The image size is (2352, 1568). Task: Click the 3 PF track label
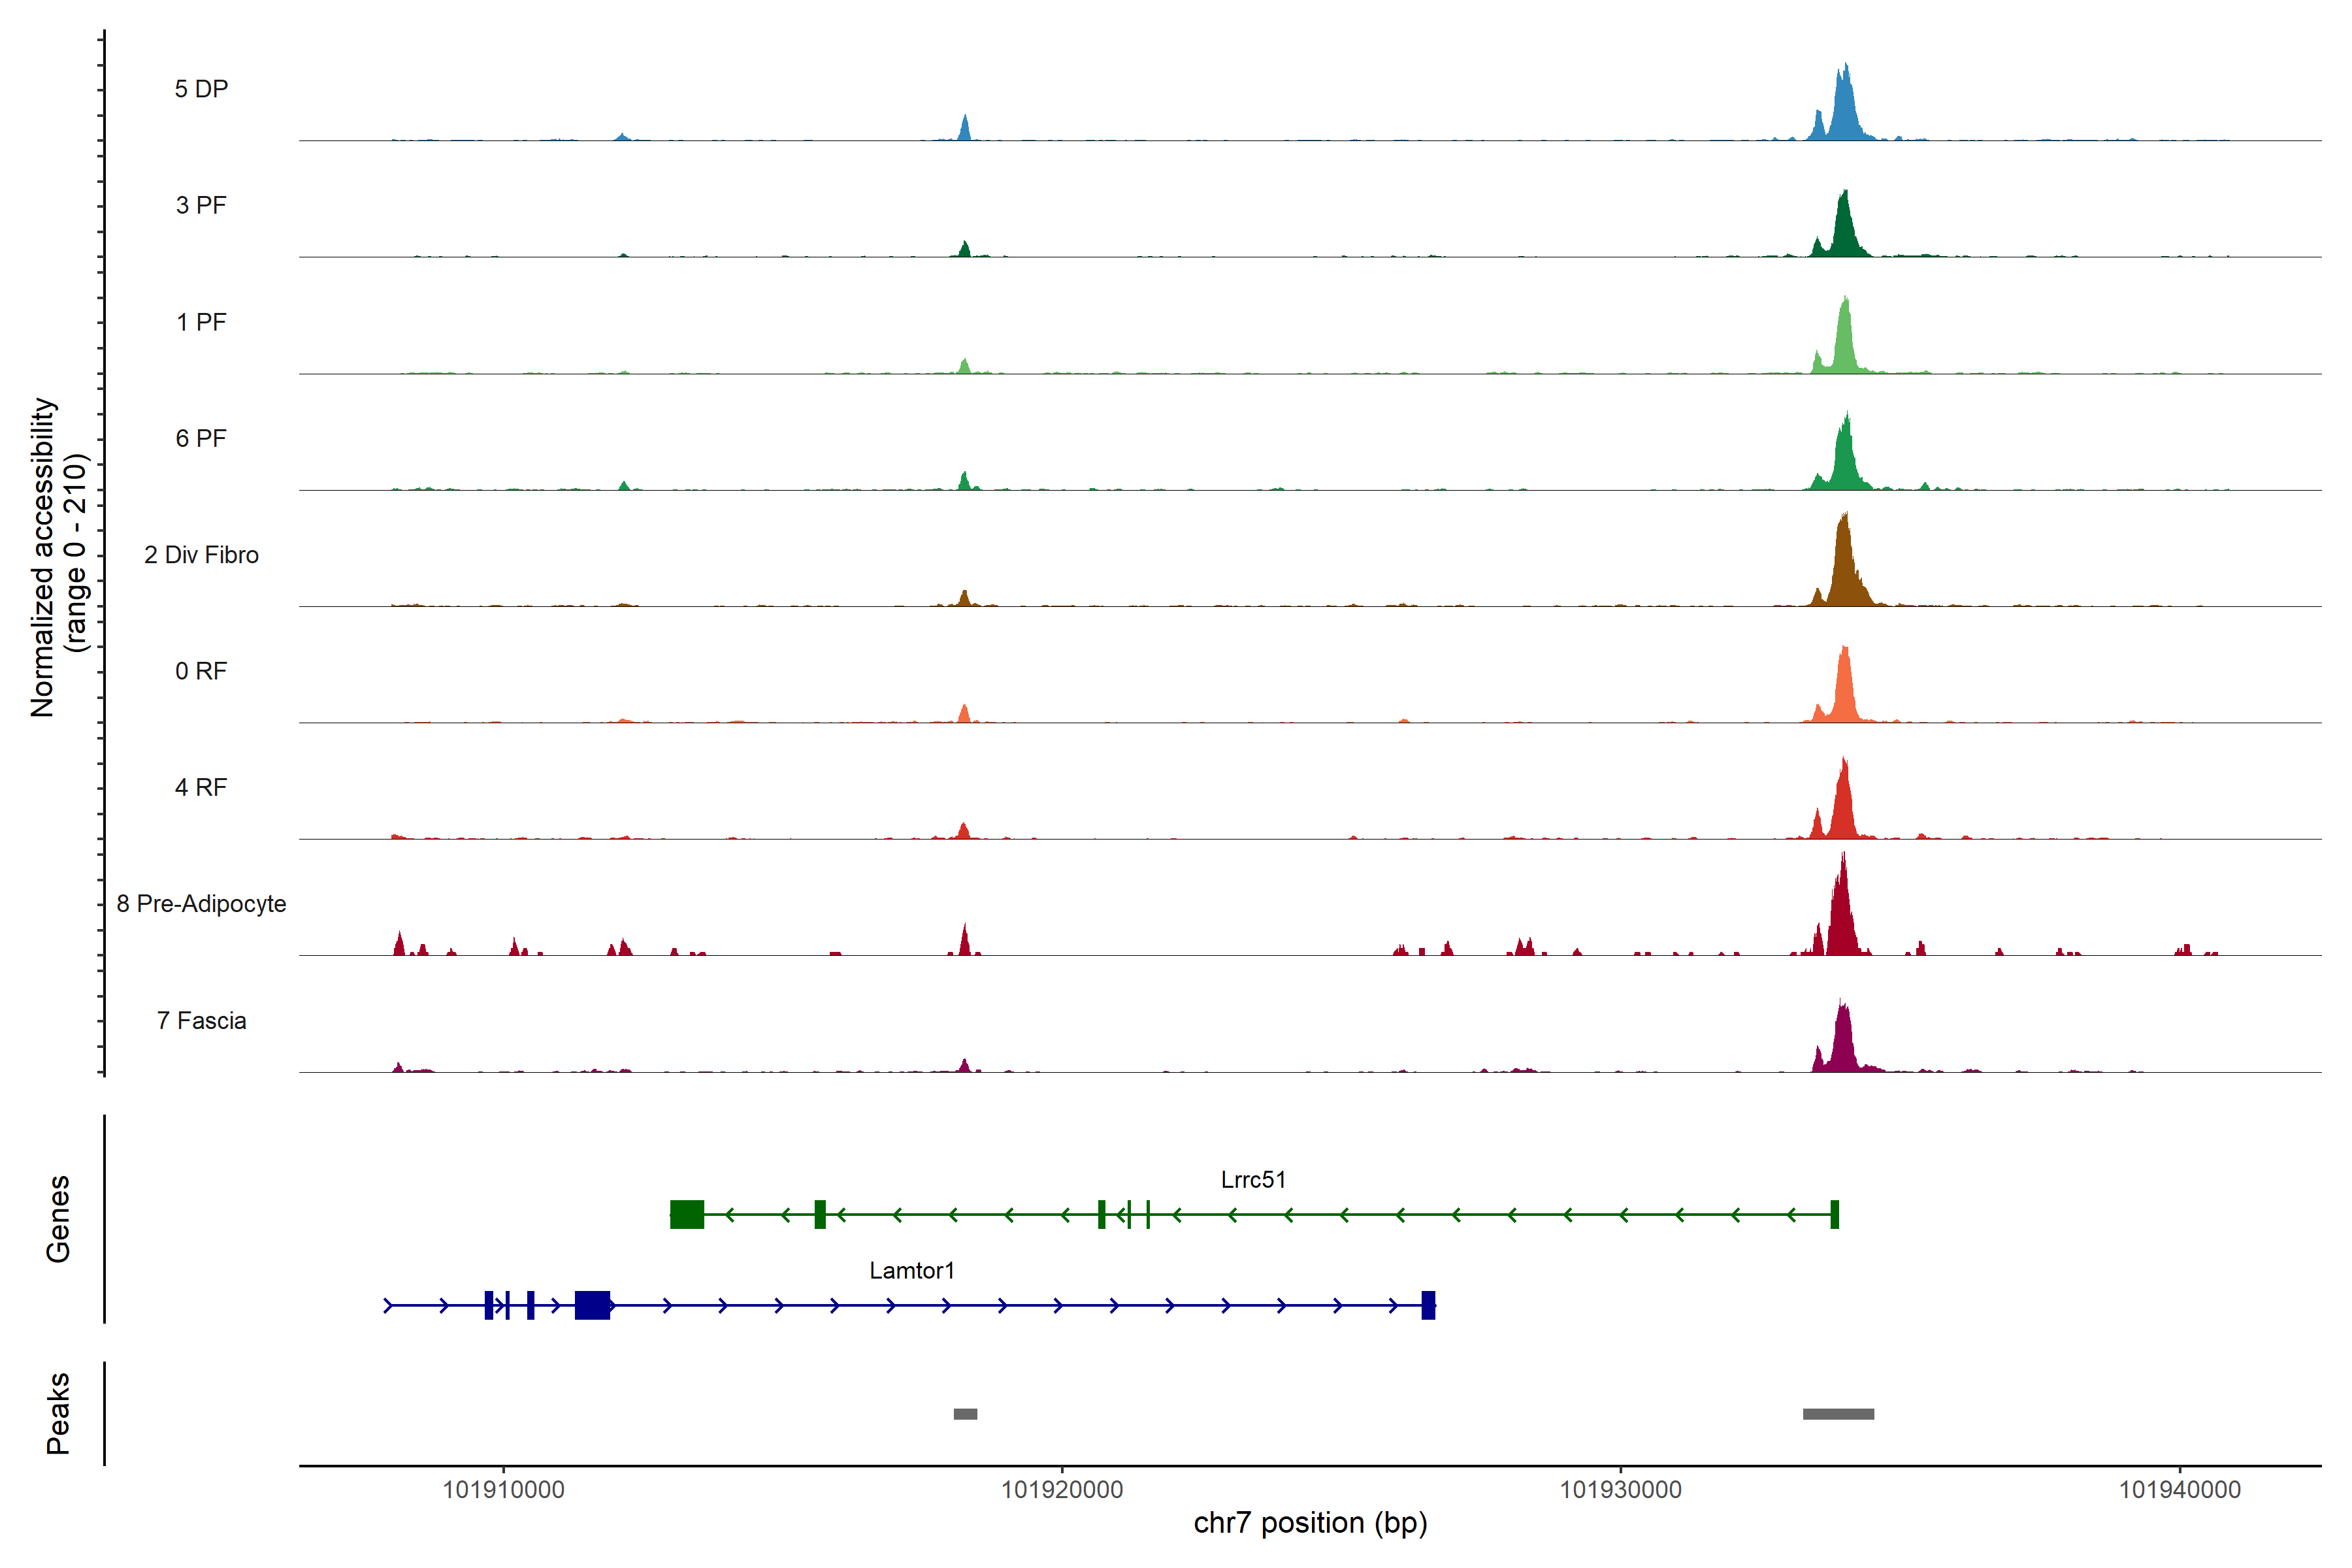[201, 205]
